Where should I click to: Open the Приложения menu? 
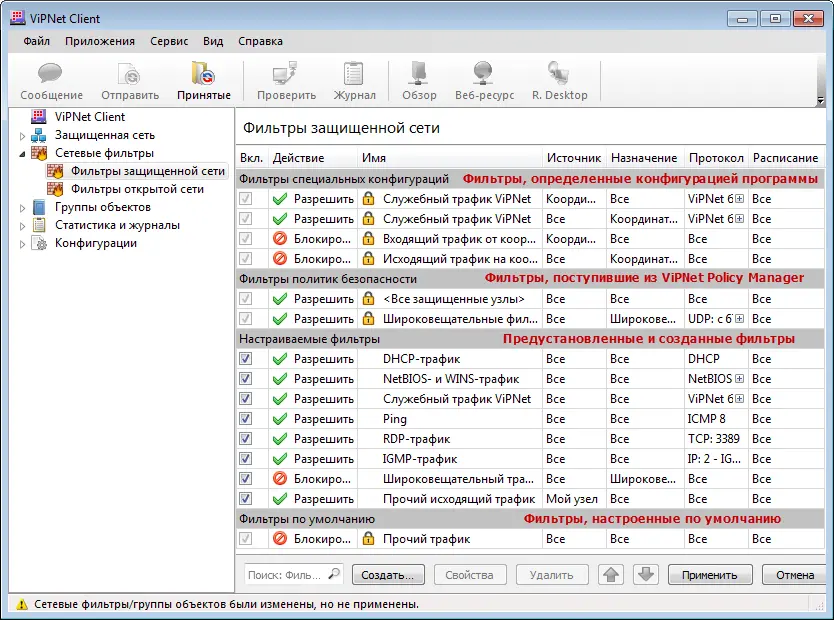(x=101, y=41)
